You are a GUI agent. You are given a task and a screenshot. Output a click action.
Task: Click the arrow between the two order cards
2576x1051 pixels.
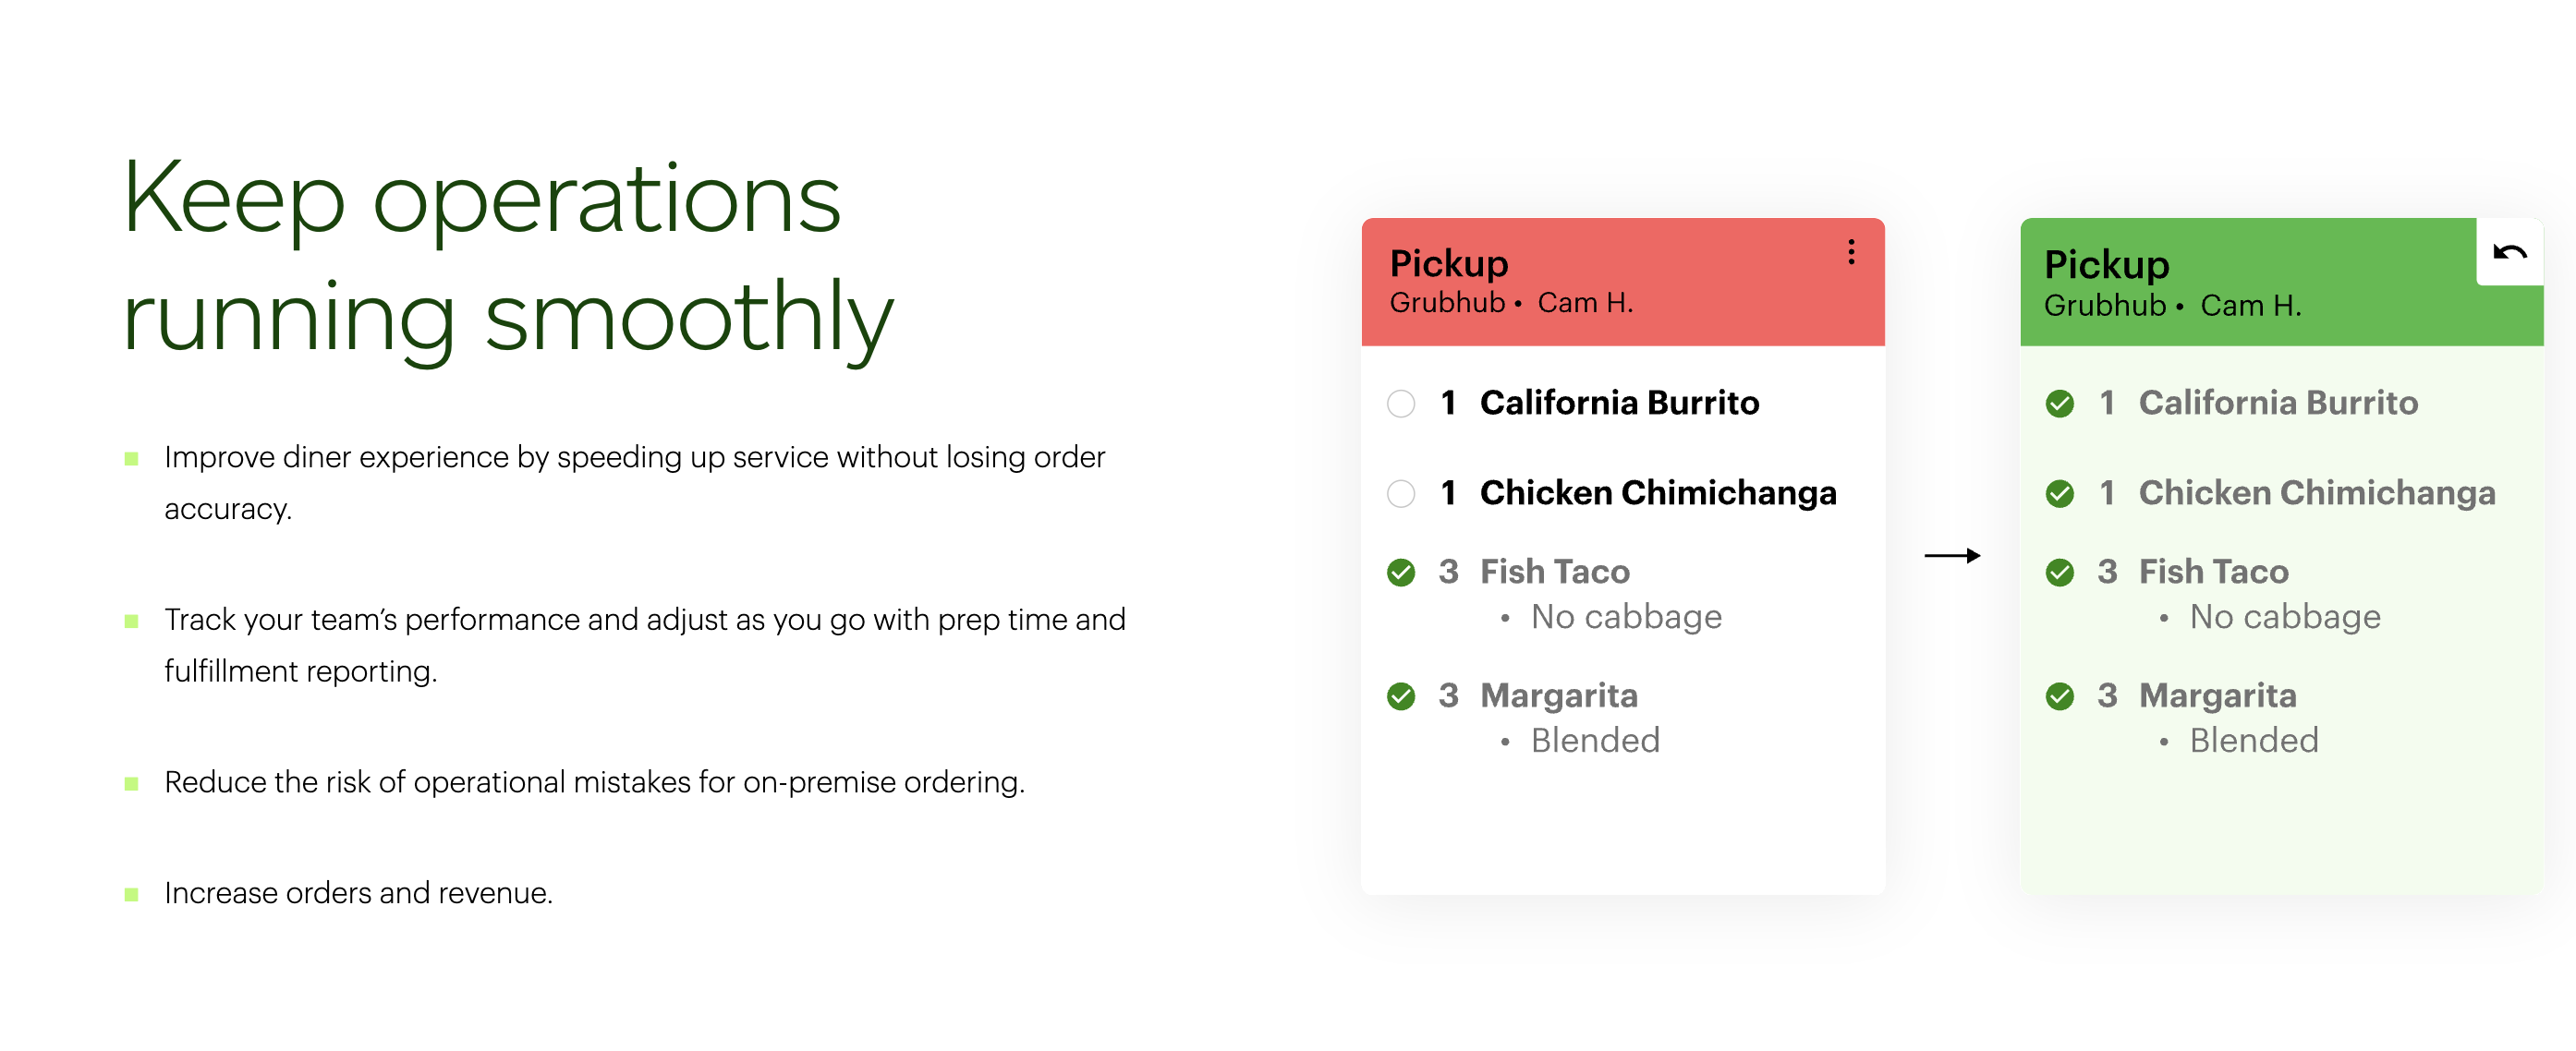pos(1952,555)
